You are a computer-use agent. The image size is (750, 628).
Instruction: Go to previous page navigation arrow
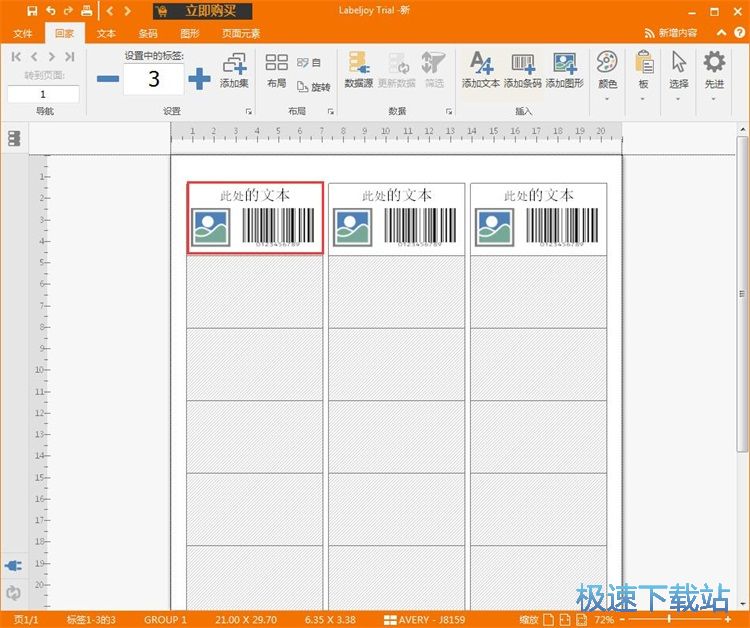(34, 57)
